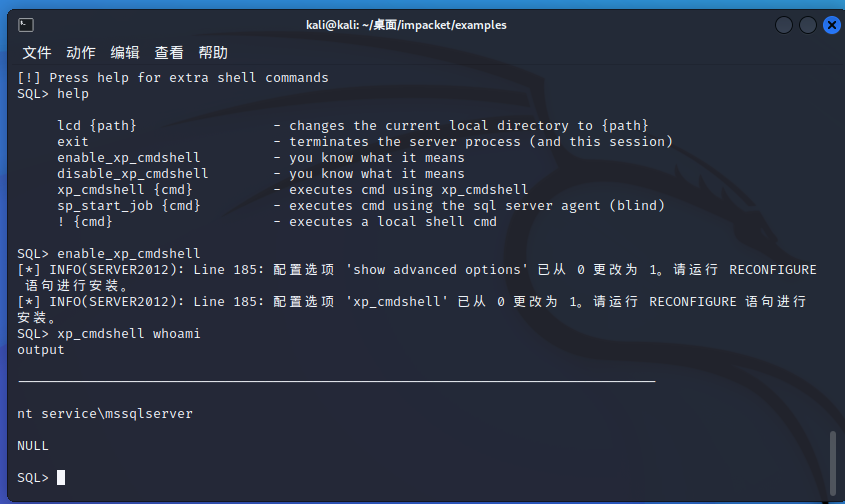Image resolution: width=845 pixels, height=504 pixels.
Task: Click the 'nt service\mssqlserver' output line
Action: [x=105, y=413]
